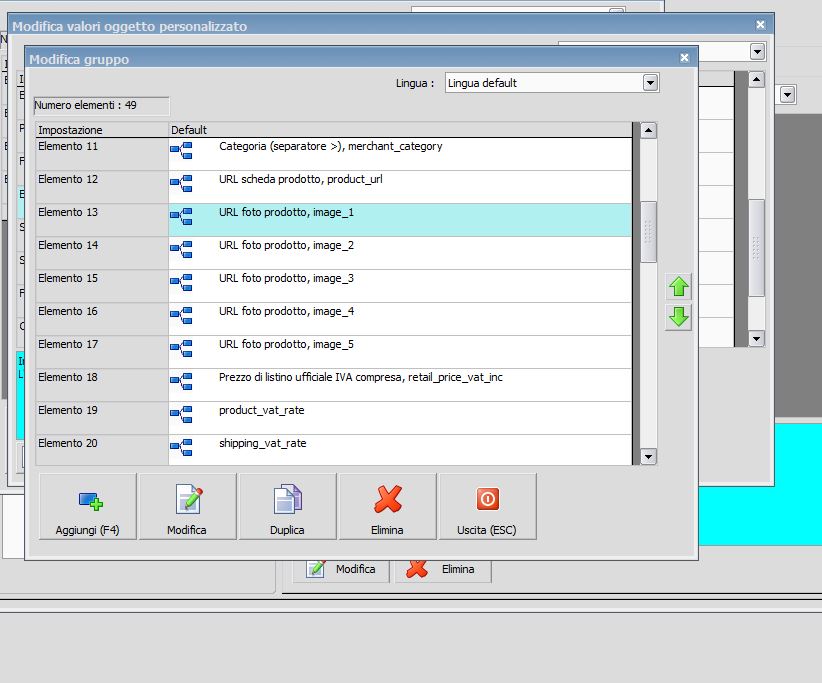Click Elimina button in the background window

(x=443, y=569)
